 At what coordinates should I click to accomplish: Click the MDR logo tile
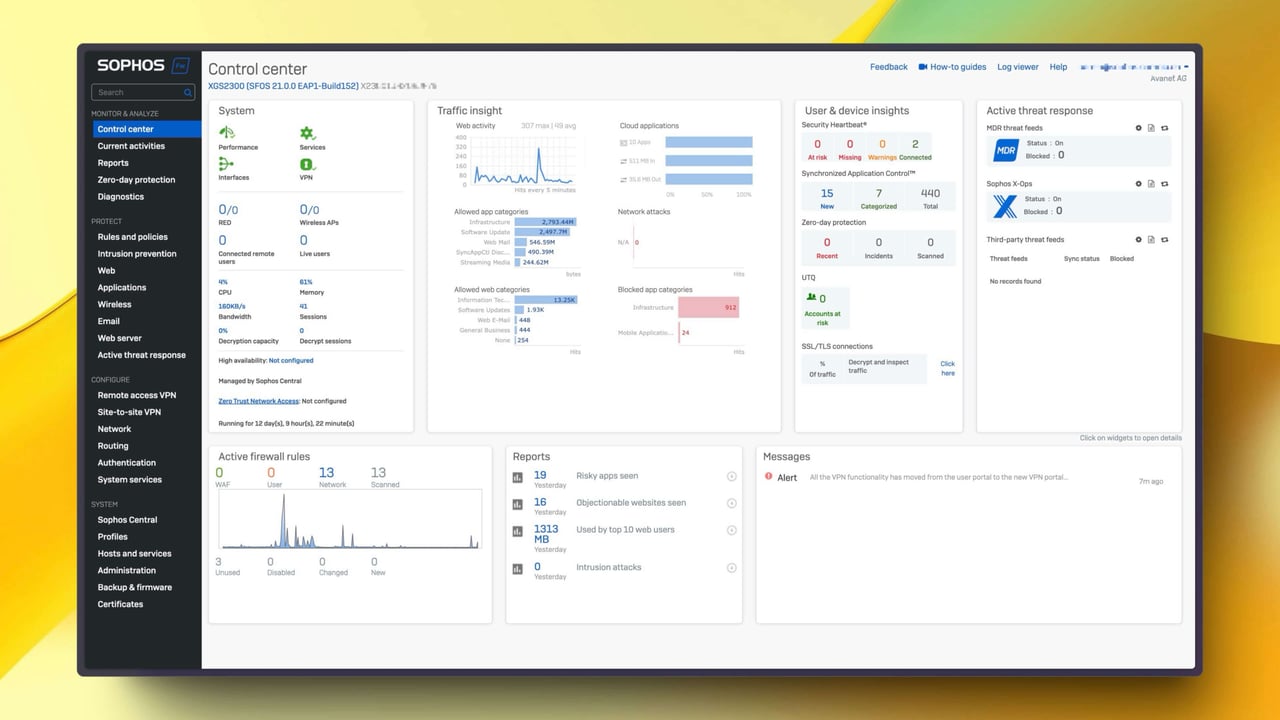tap(1005, 150)
